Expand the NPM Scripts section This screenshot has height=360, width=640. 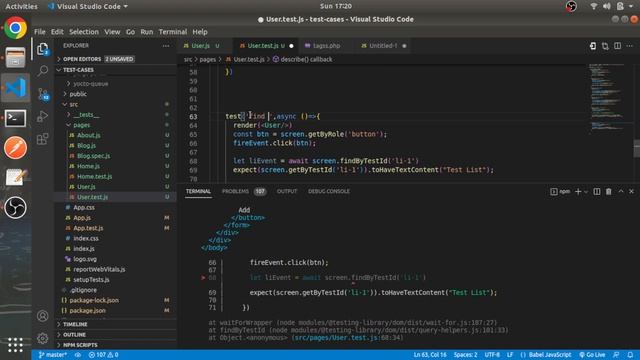point(80,345)
